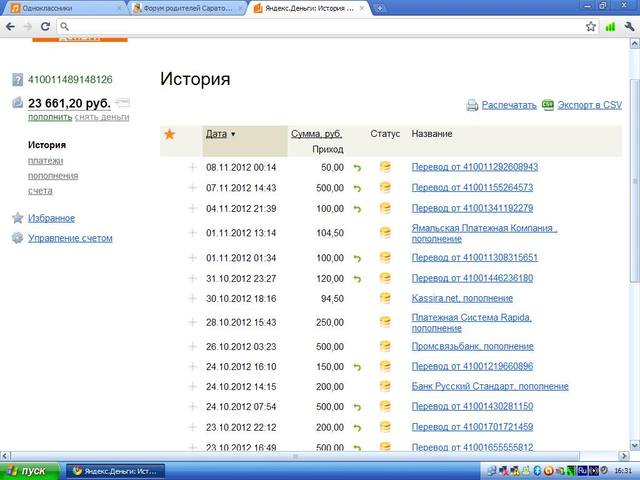Open the Ямальская Платежная Компания пополнение link

point(484,233)
